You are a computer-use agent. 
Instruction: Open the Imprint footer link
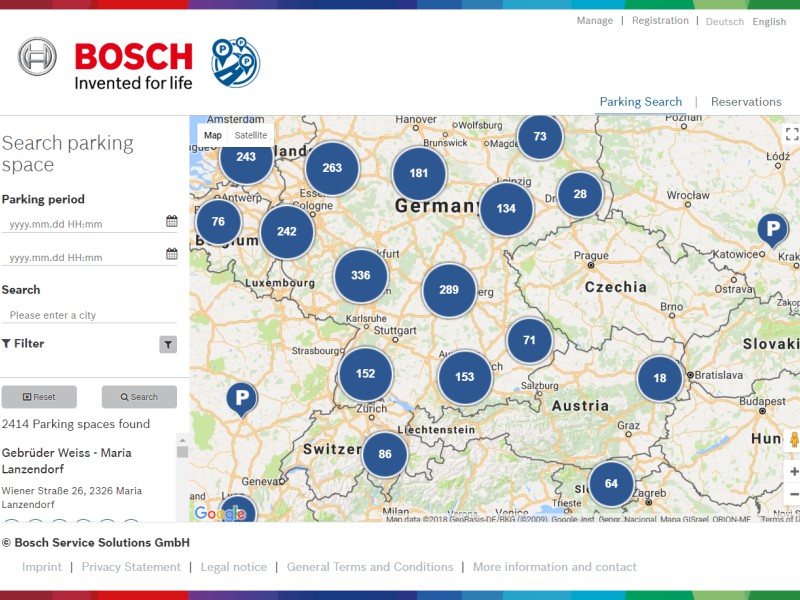pos(42,567)
